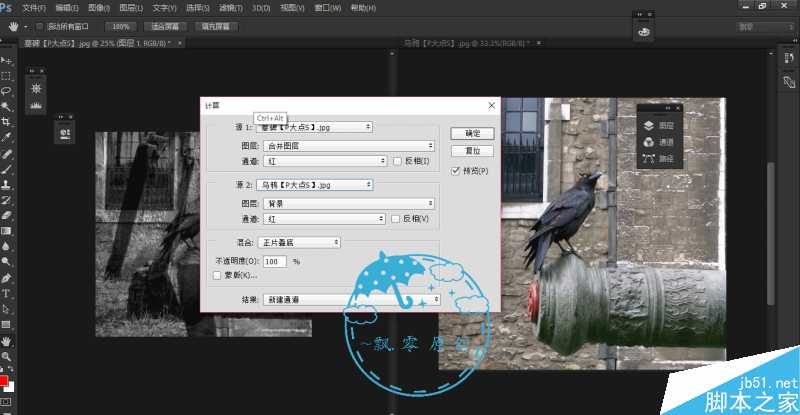Viewport: 800px width, 415px height.
Task: Open source 2 layer dropdown 背景
Action: (349, 203)
